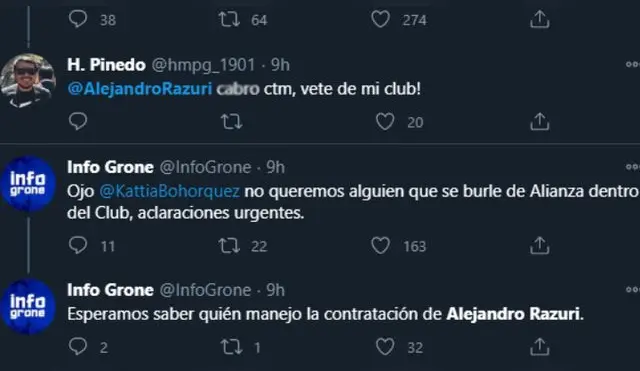
Task: Share the Alejandro Razuri contratación tweet
Action: [x=540, y=347]
